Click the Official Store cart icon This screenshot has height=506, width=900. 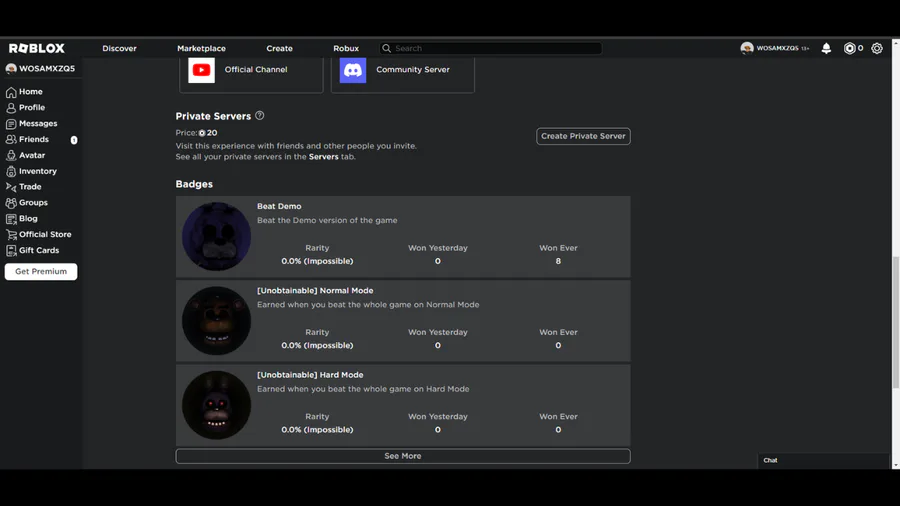tap(11, 235)
